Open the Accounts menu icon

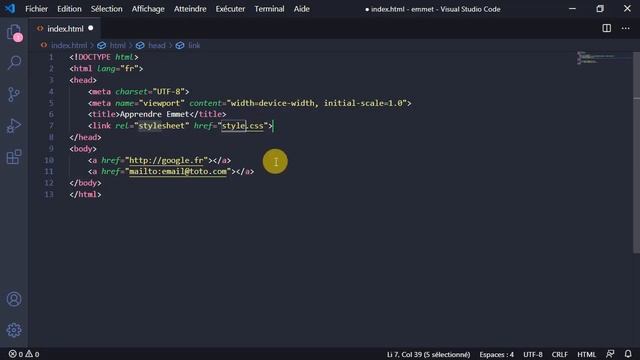point(14,299)
